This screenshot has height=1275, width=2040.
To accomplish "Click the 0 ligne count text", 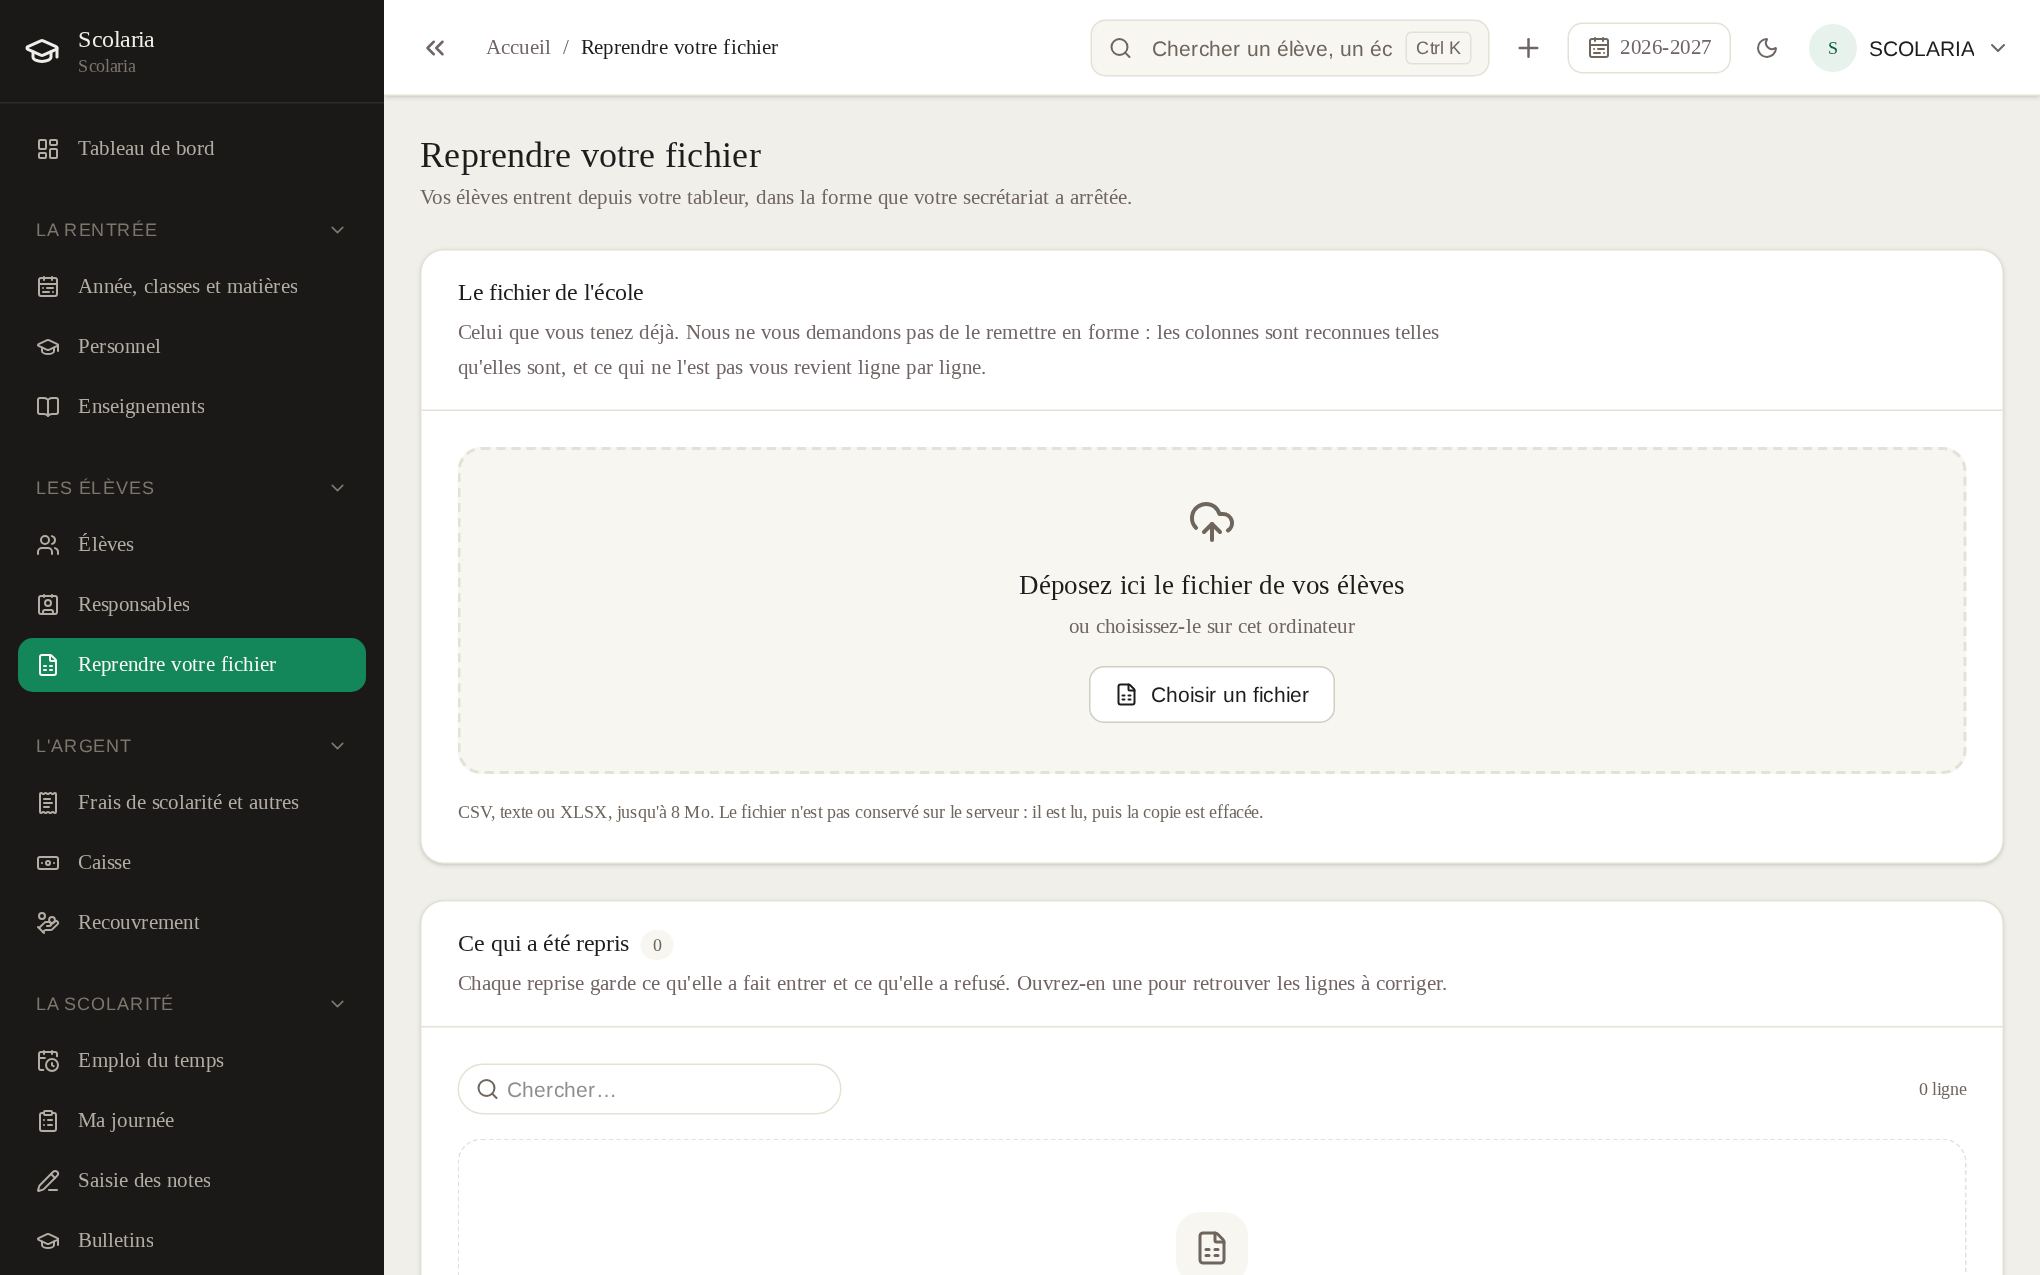I will point(1942,1090).
